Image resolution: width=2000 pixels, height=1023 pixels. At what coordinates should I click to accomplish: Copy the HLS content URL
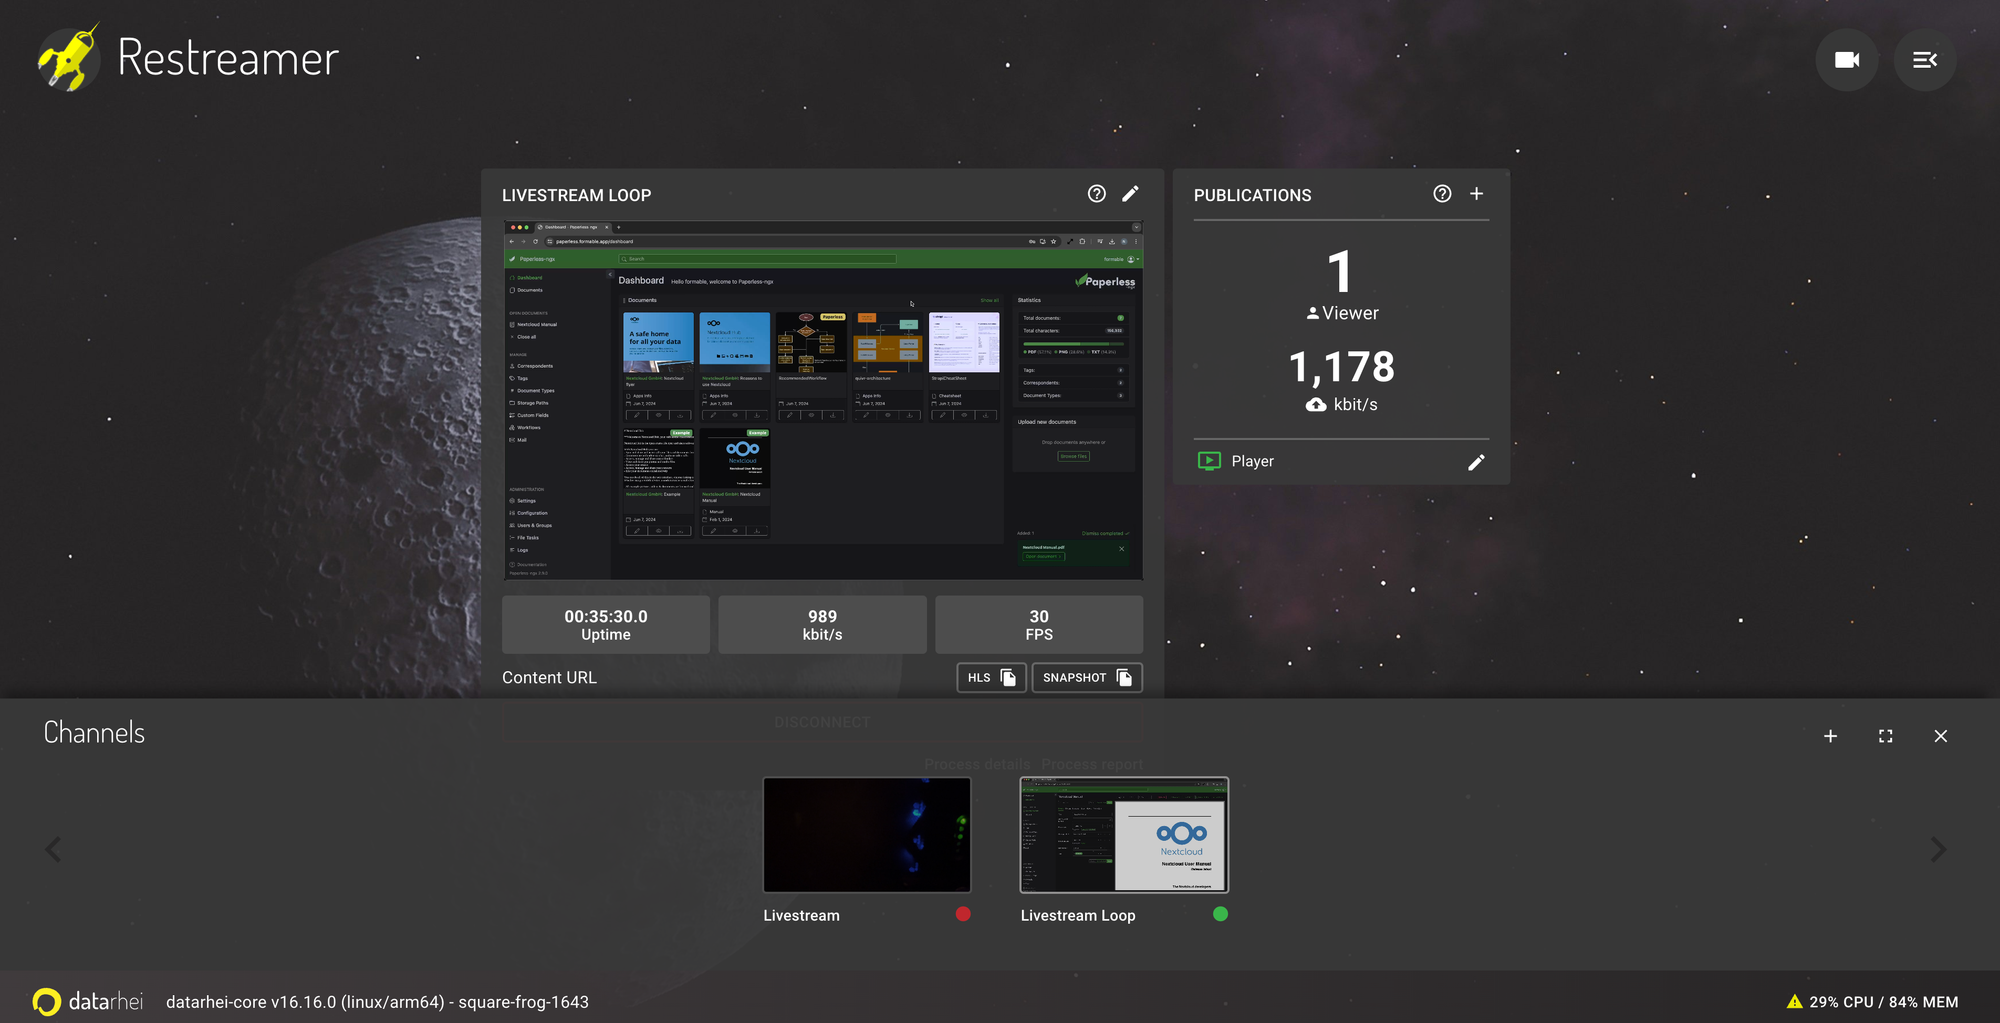(x=990, y=677)
